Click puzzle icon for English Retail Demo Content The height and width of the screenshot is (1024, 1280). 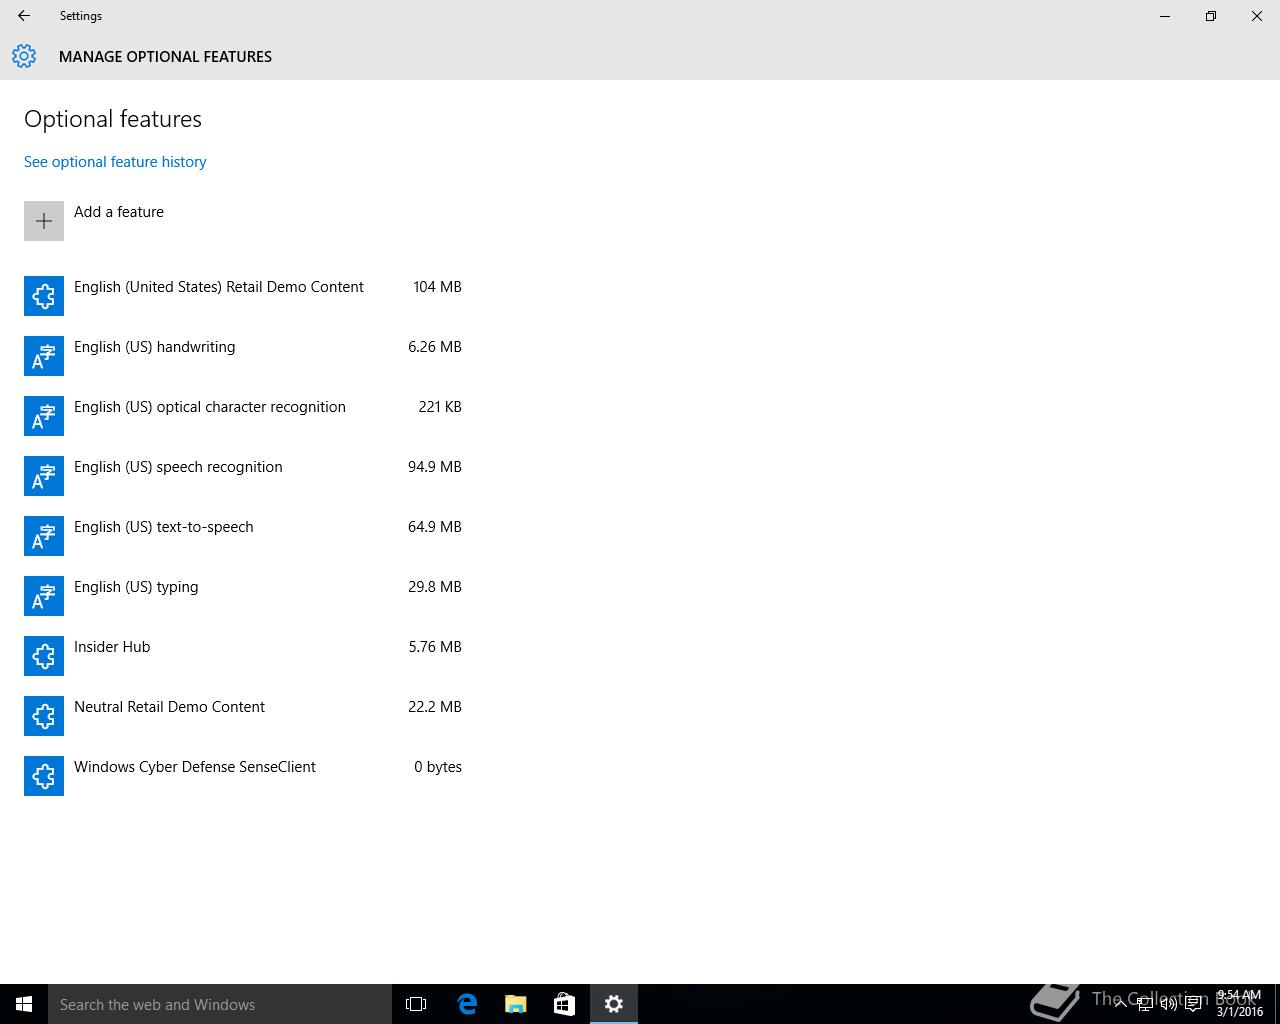pos(44,296)
